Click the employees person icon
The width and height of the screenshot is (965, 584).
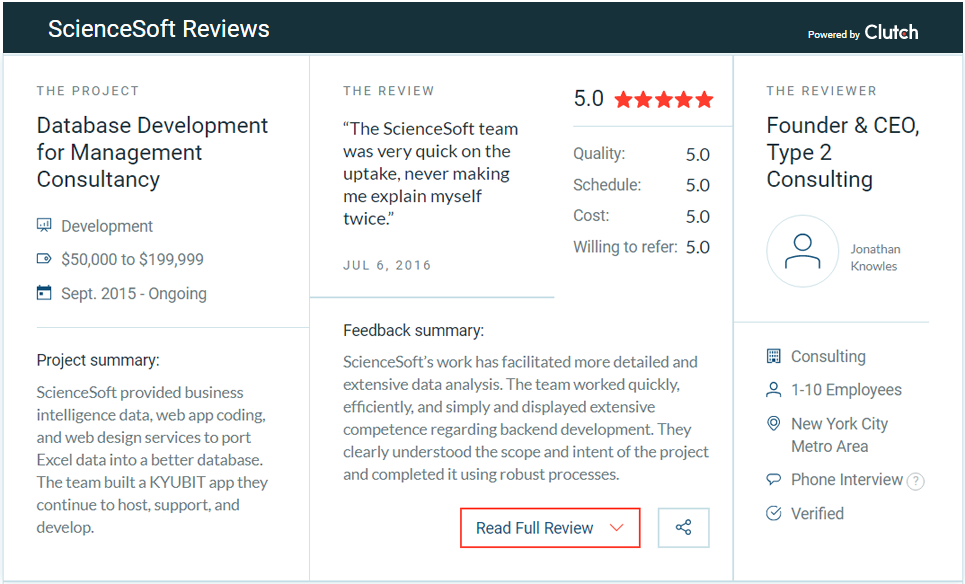[773, 390]
